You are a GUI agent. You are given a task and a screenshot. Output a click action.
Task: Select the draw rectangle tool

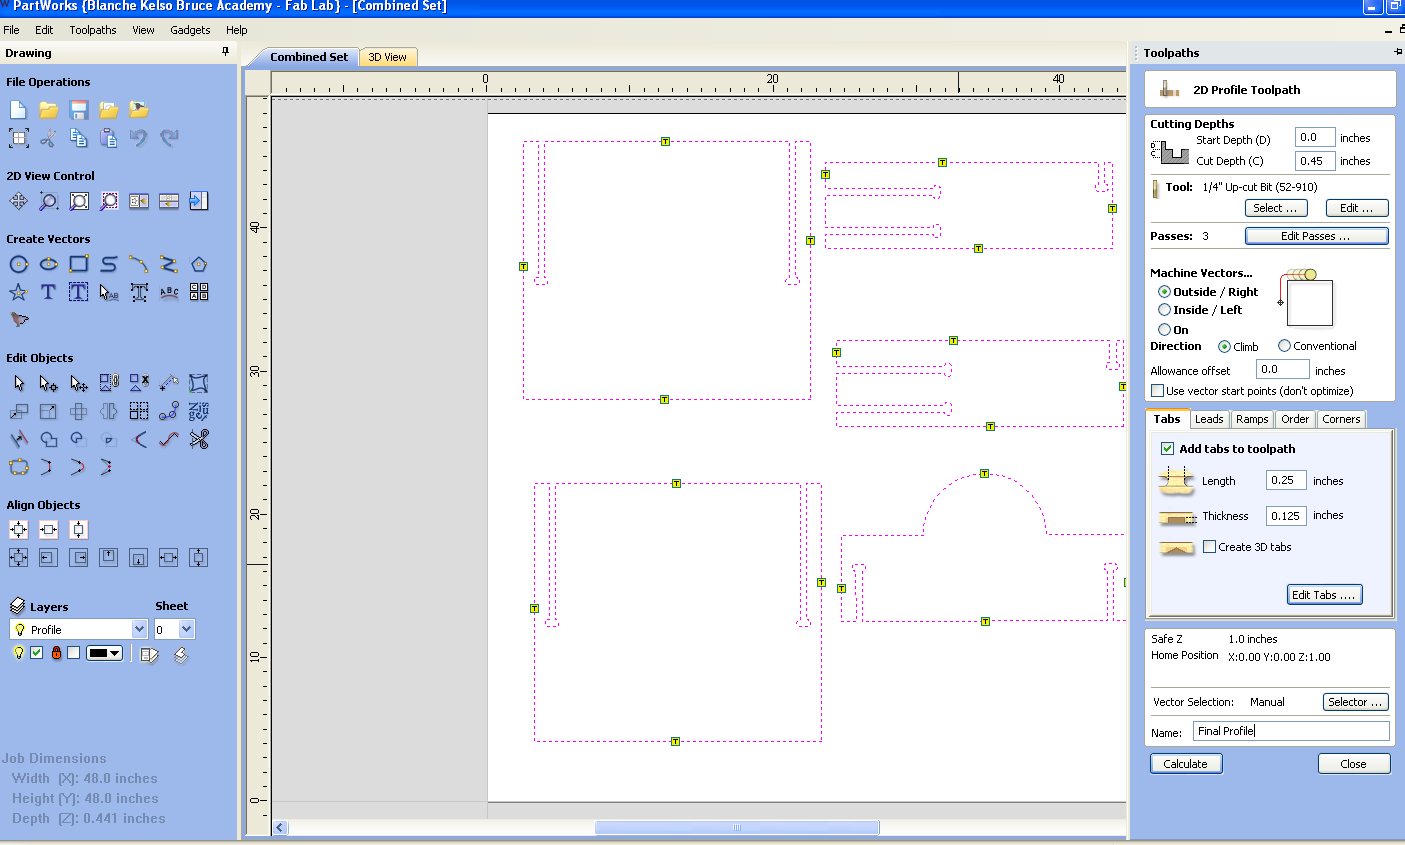(79, 264)
